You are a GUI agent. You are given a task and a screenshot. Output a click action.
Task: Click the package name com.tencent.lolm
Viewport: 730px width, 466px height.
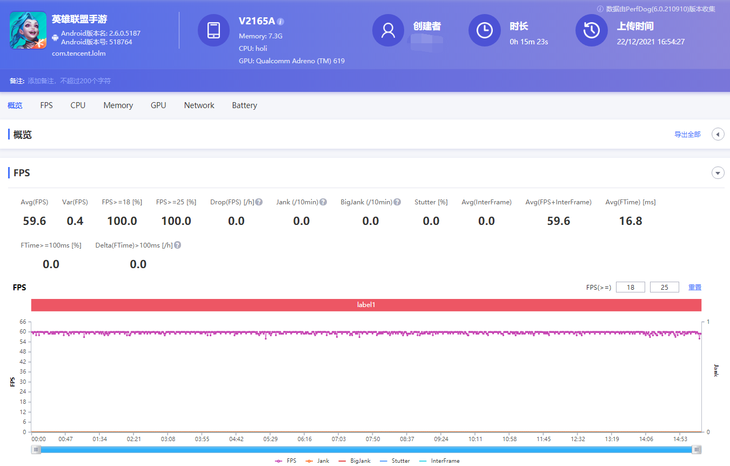pos(79,54)
